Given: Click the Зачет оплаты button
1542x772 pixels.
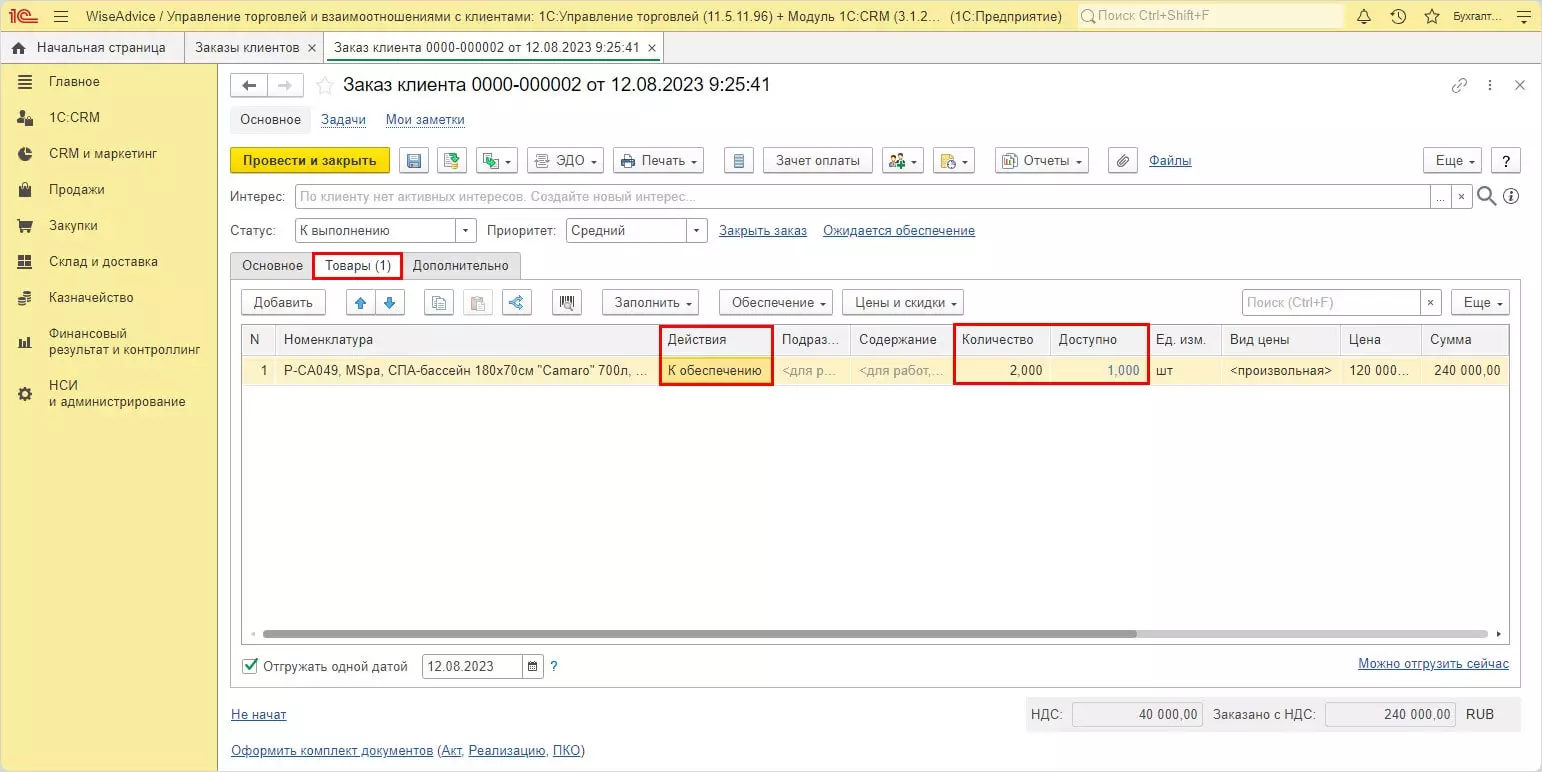Looking at the screenshot, I should pos(818,160).
